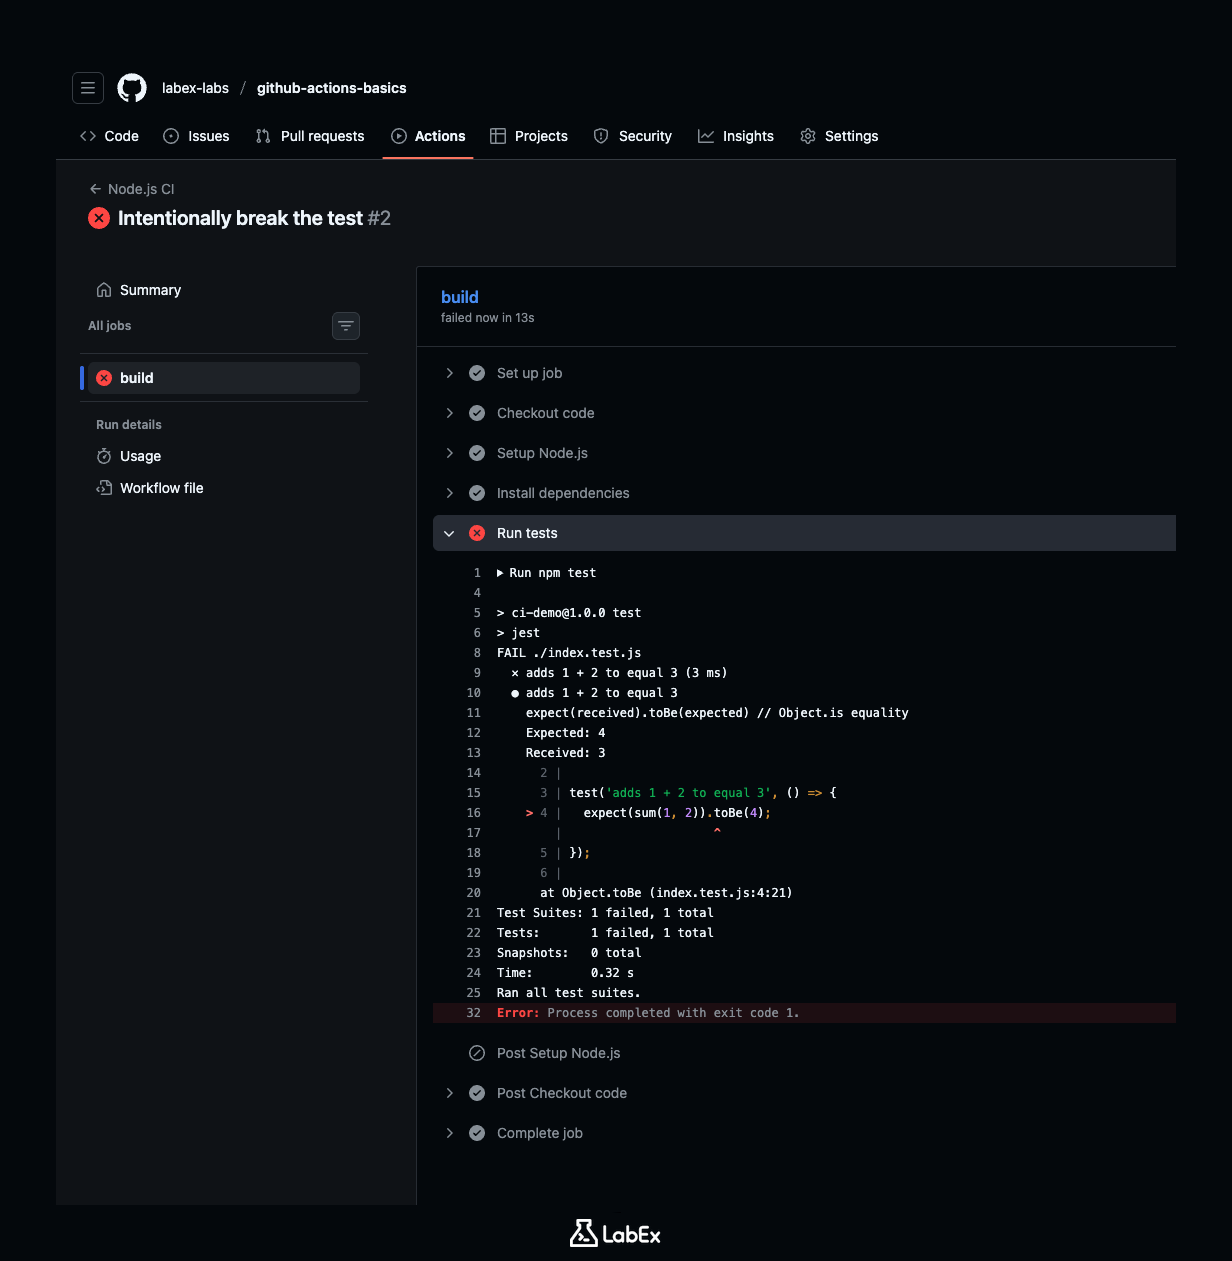Expand the Run npm test log group
Viewport: 1232px width, 1261px height.
(x=546, y=573)
